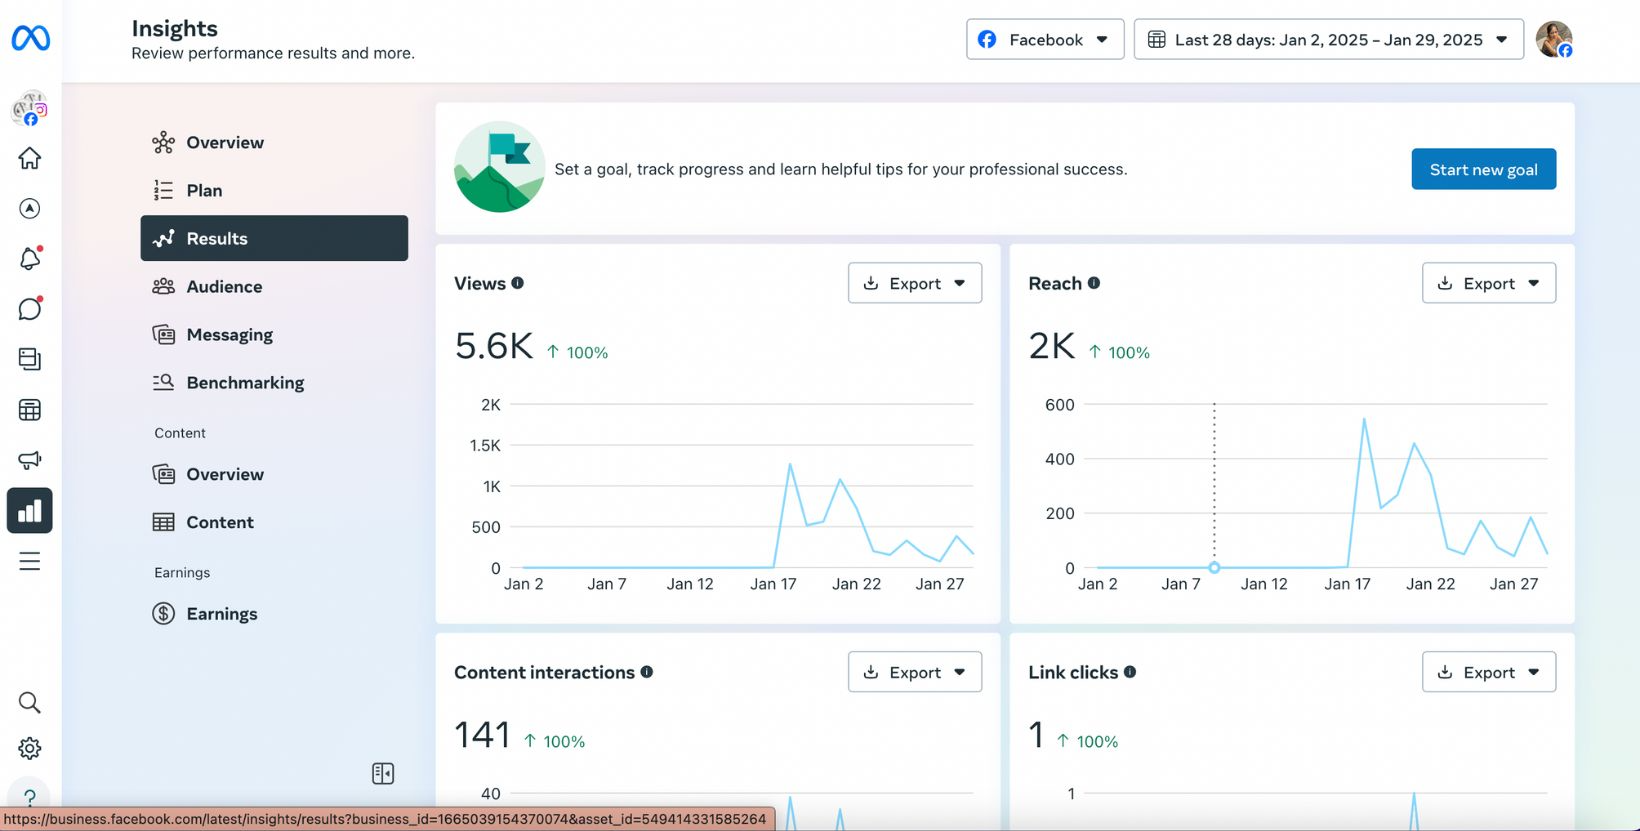Screen dimensions: 1640x831
Task: Click the Search magnifier icon in left rail
Action: pos(30,703)
